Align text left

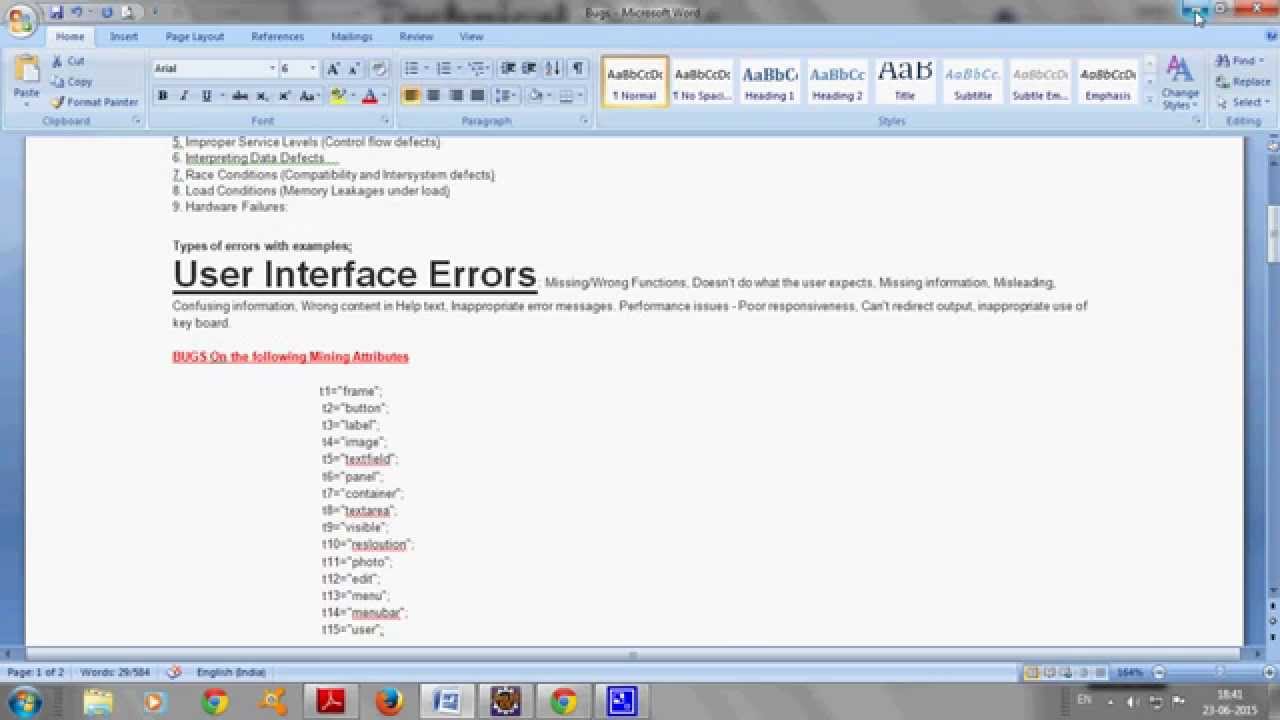click(x=411, y=96)
